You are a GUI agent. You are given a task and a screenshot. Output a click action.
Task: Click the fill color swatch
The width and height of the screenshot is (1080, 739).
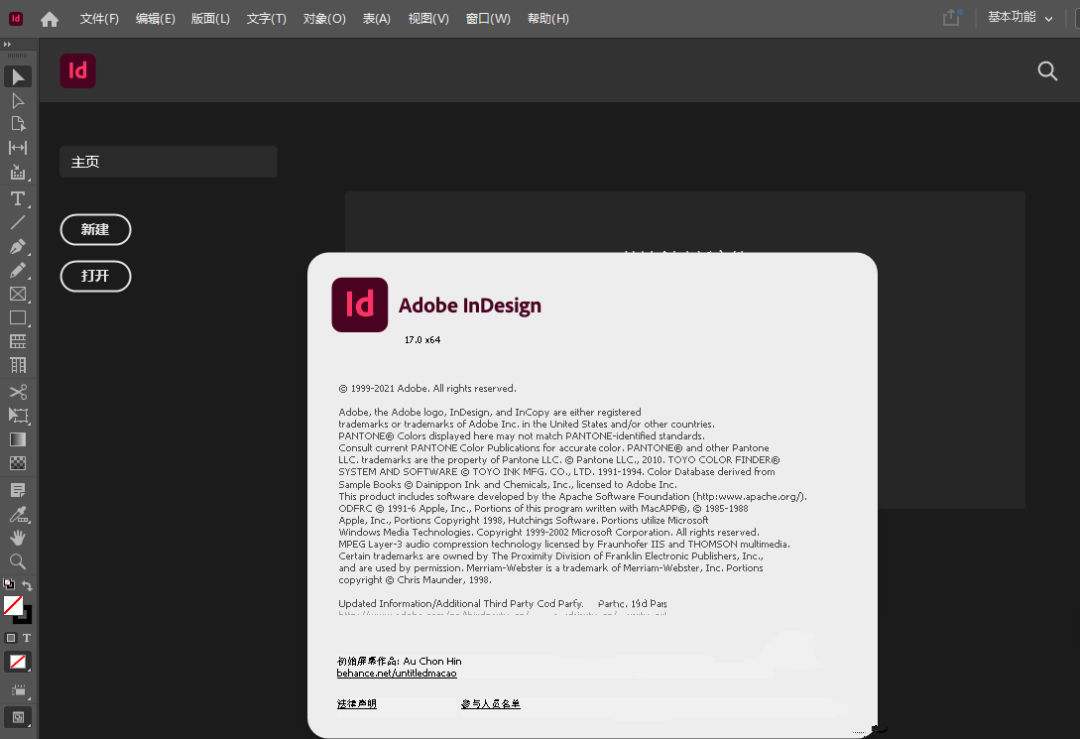[x=12, y=605]
